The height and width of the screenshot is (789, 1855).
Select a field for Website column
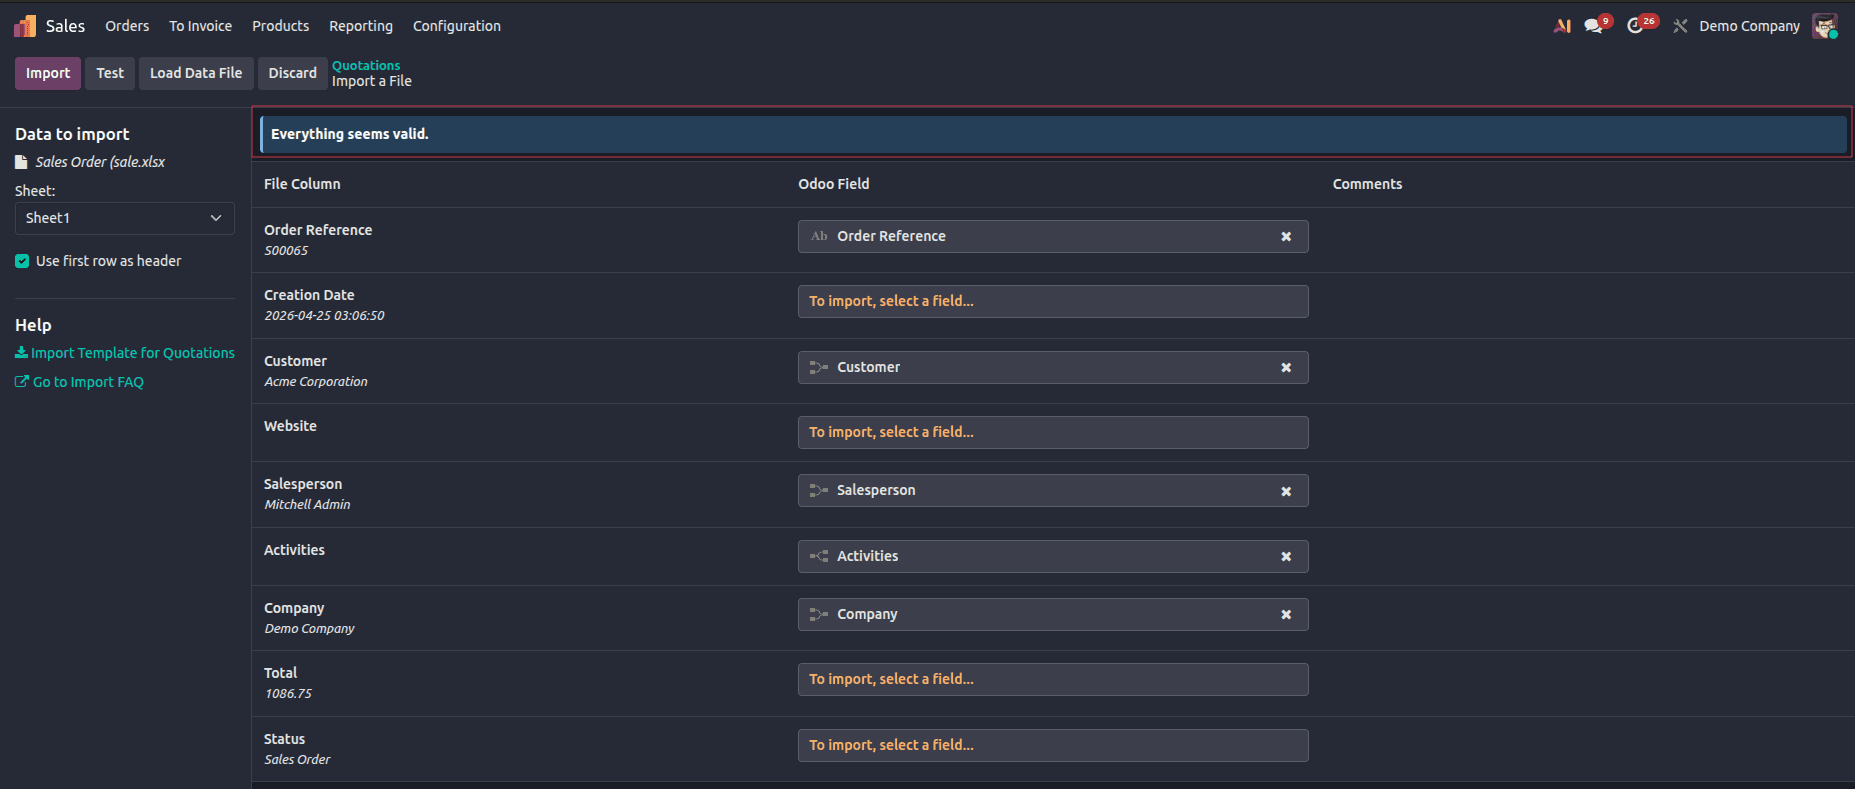tap(1053, 432)
